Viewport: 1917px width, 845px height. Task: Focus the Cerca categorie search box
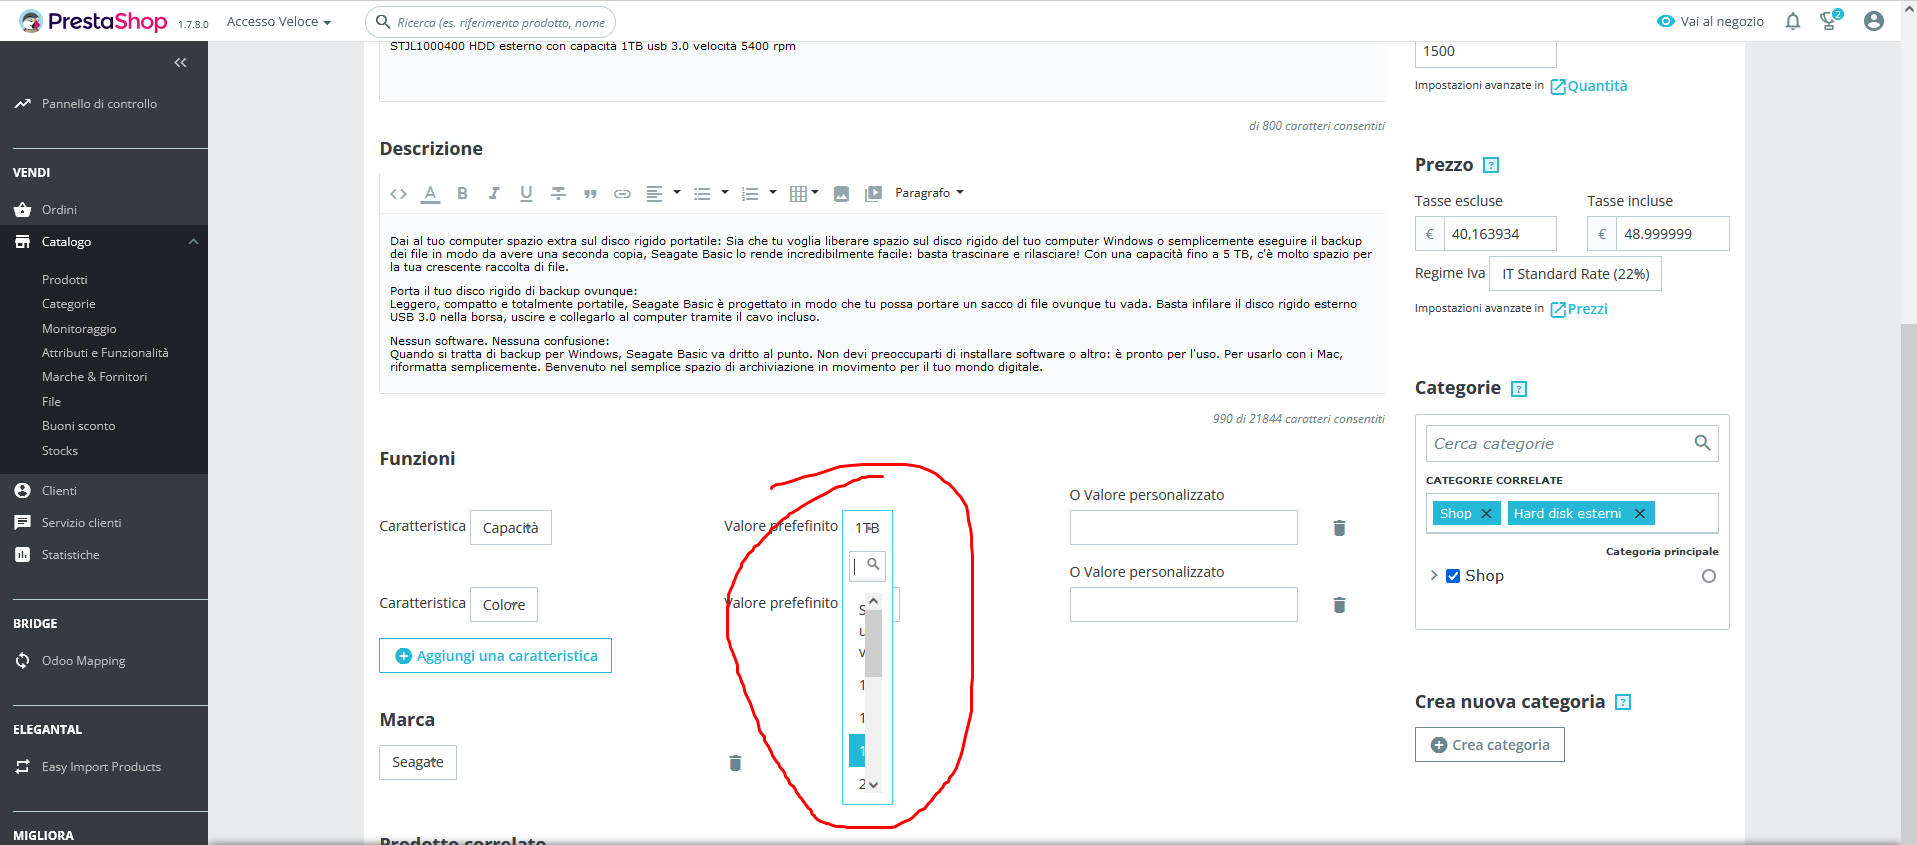pos(1571,443)
